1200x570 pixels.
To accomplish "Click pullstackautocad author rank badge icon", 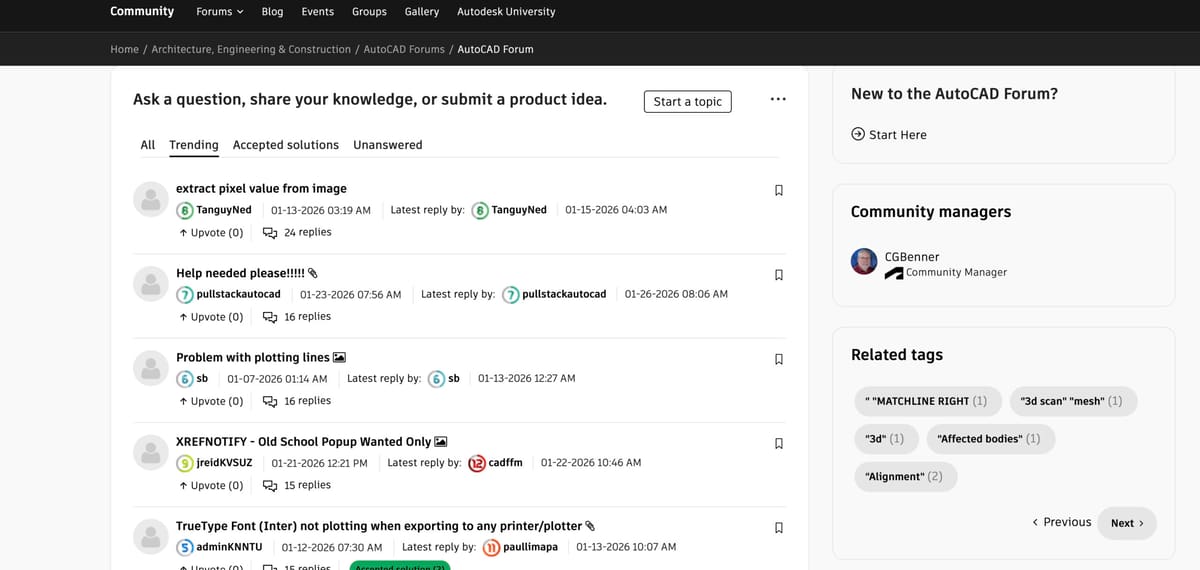I will (x=185, y=294).
